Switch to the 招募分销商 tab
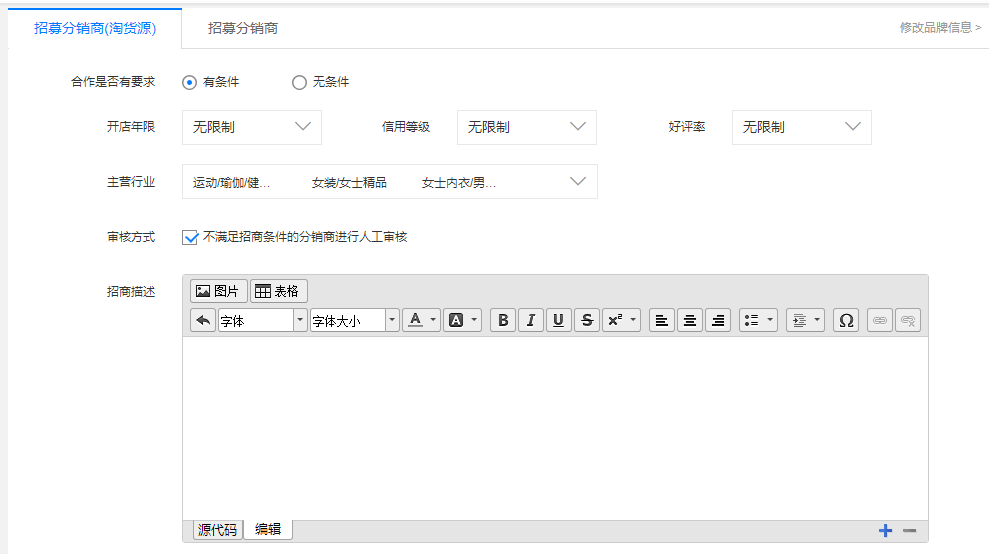 (243, 28)
